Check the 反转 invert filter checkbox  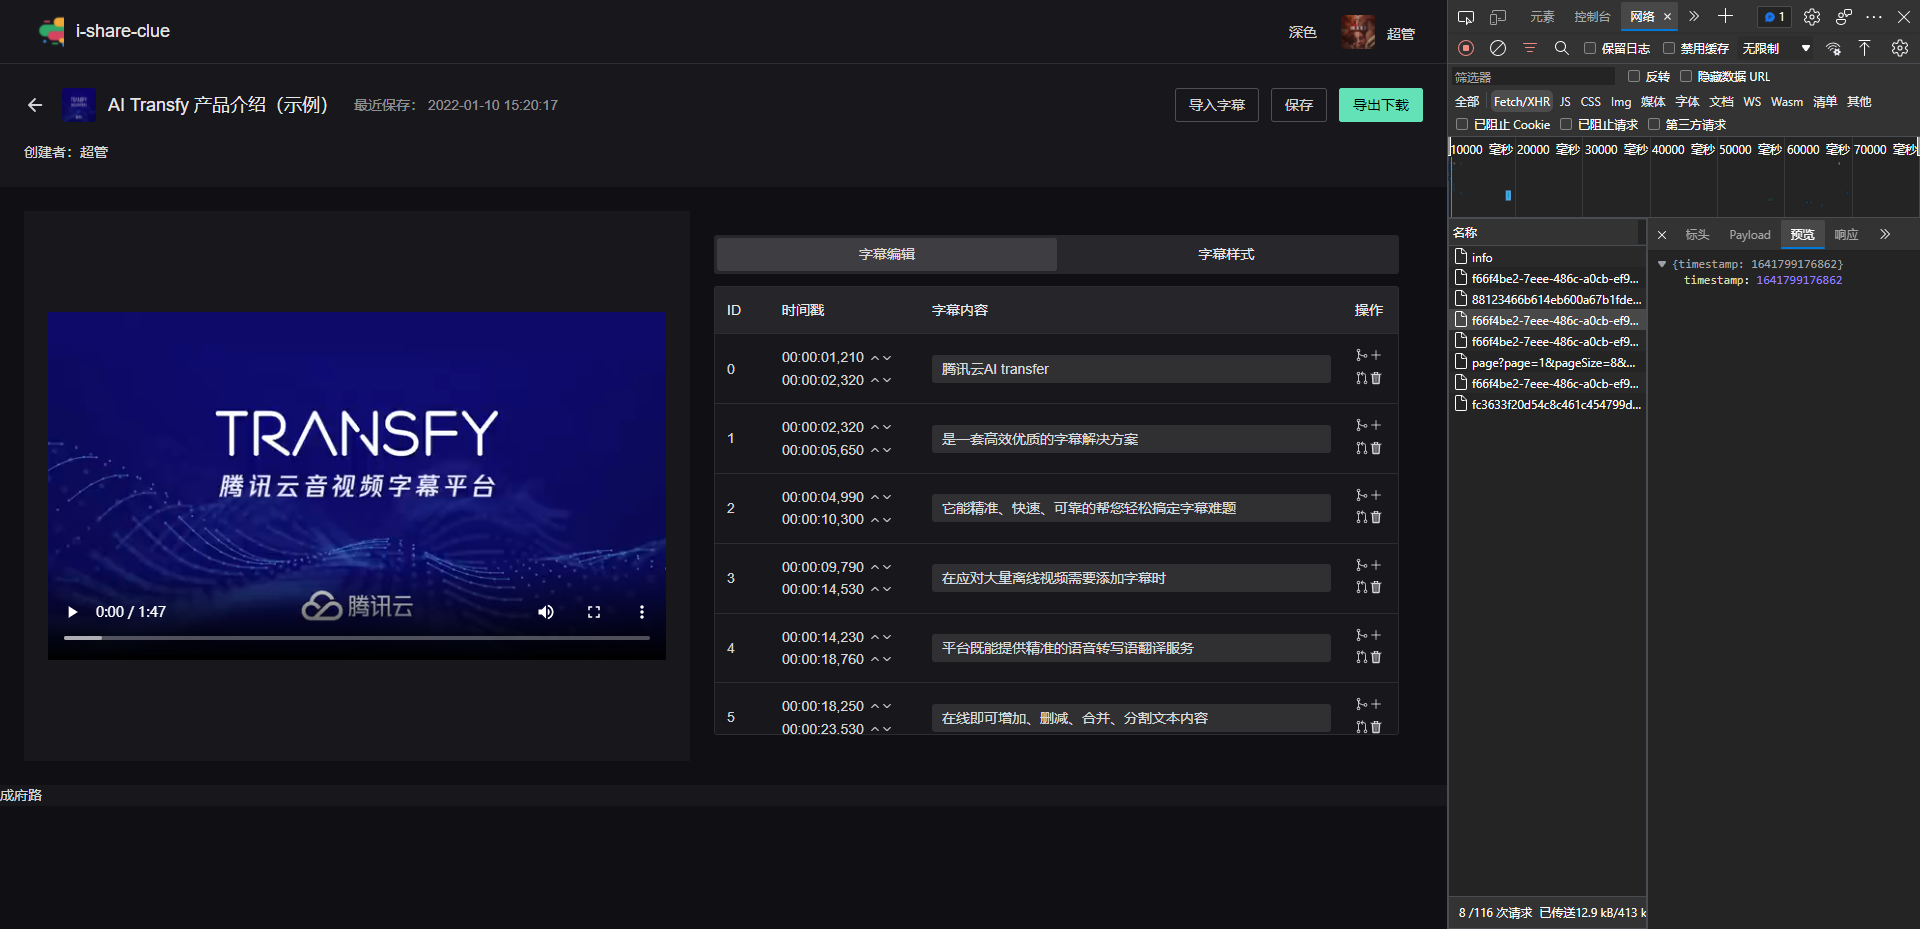coord(1634,76)
